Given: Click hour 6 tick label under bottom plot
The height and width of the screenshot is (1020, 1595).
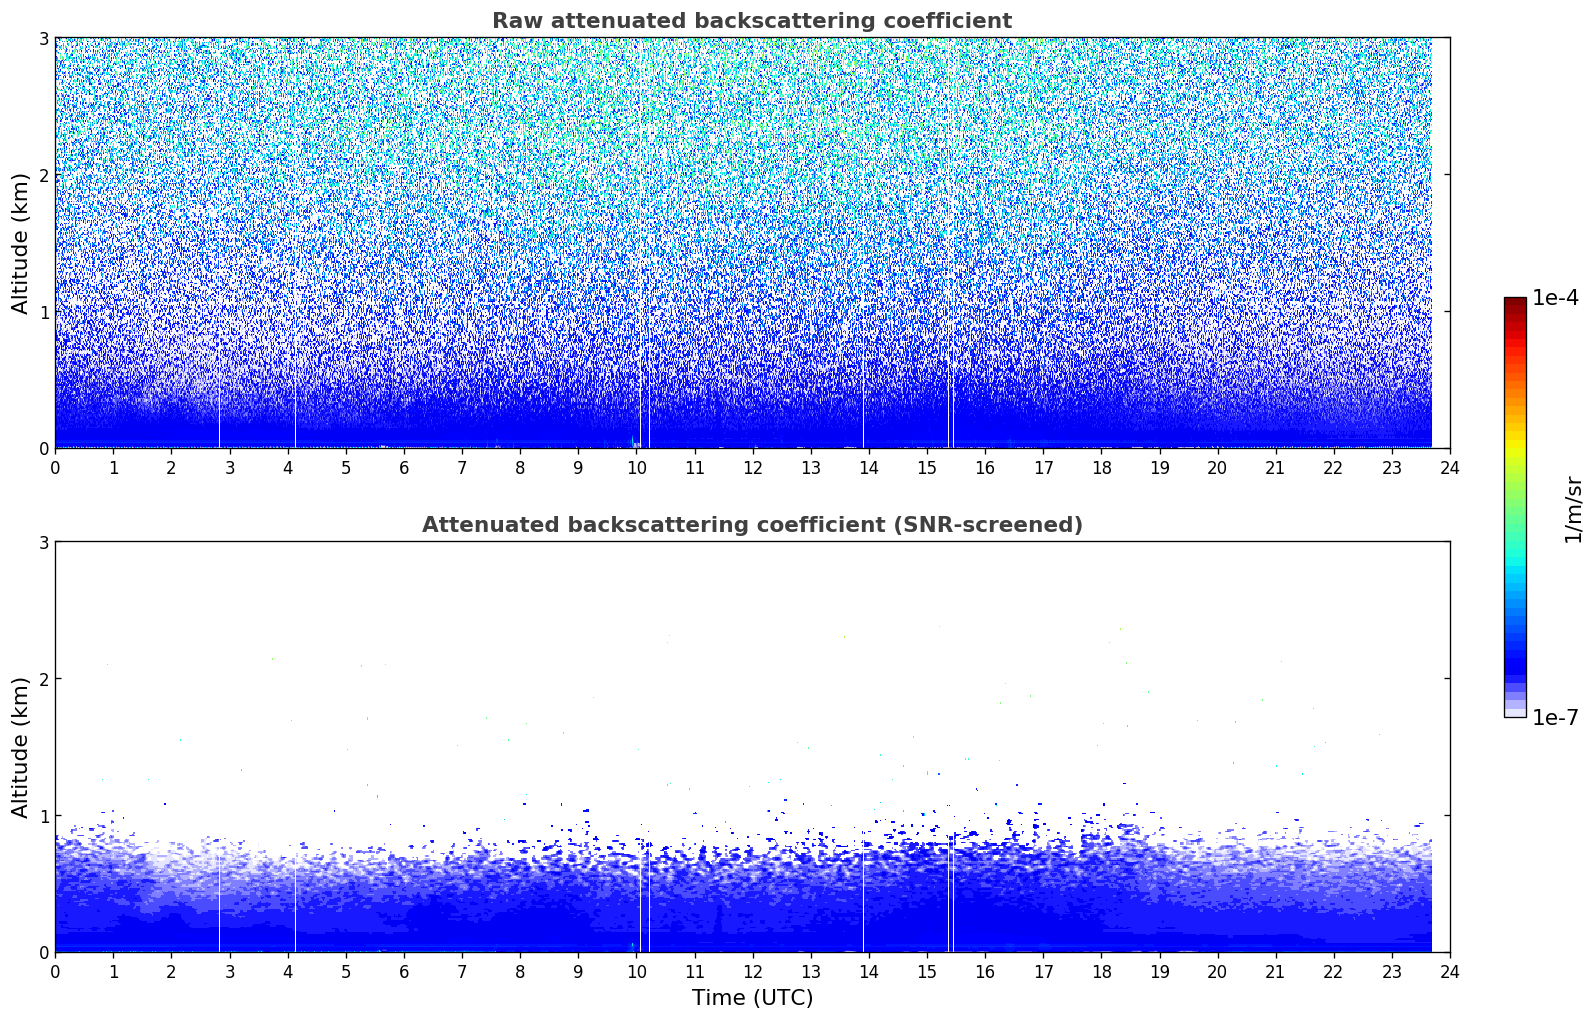Looking at the screenshot, I should (404, 971).
